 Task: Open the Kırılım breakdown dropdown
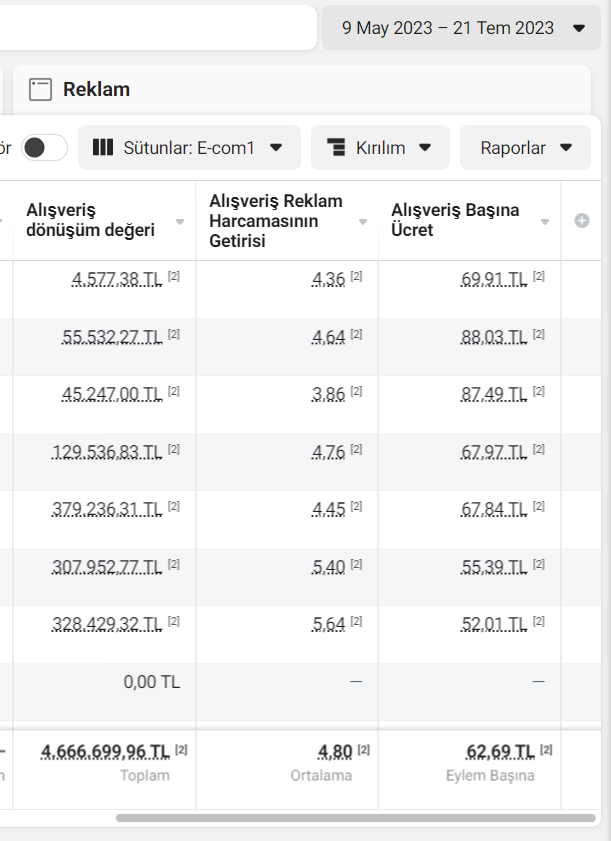point(380,147)
